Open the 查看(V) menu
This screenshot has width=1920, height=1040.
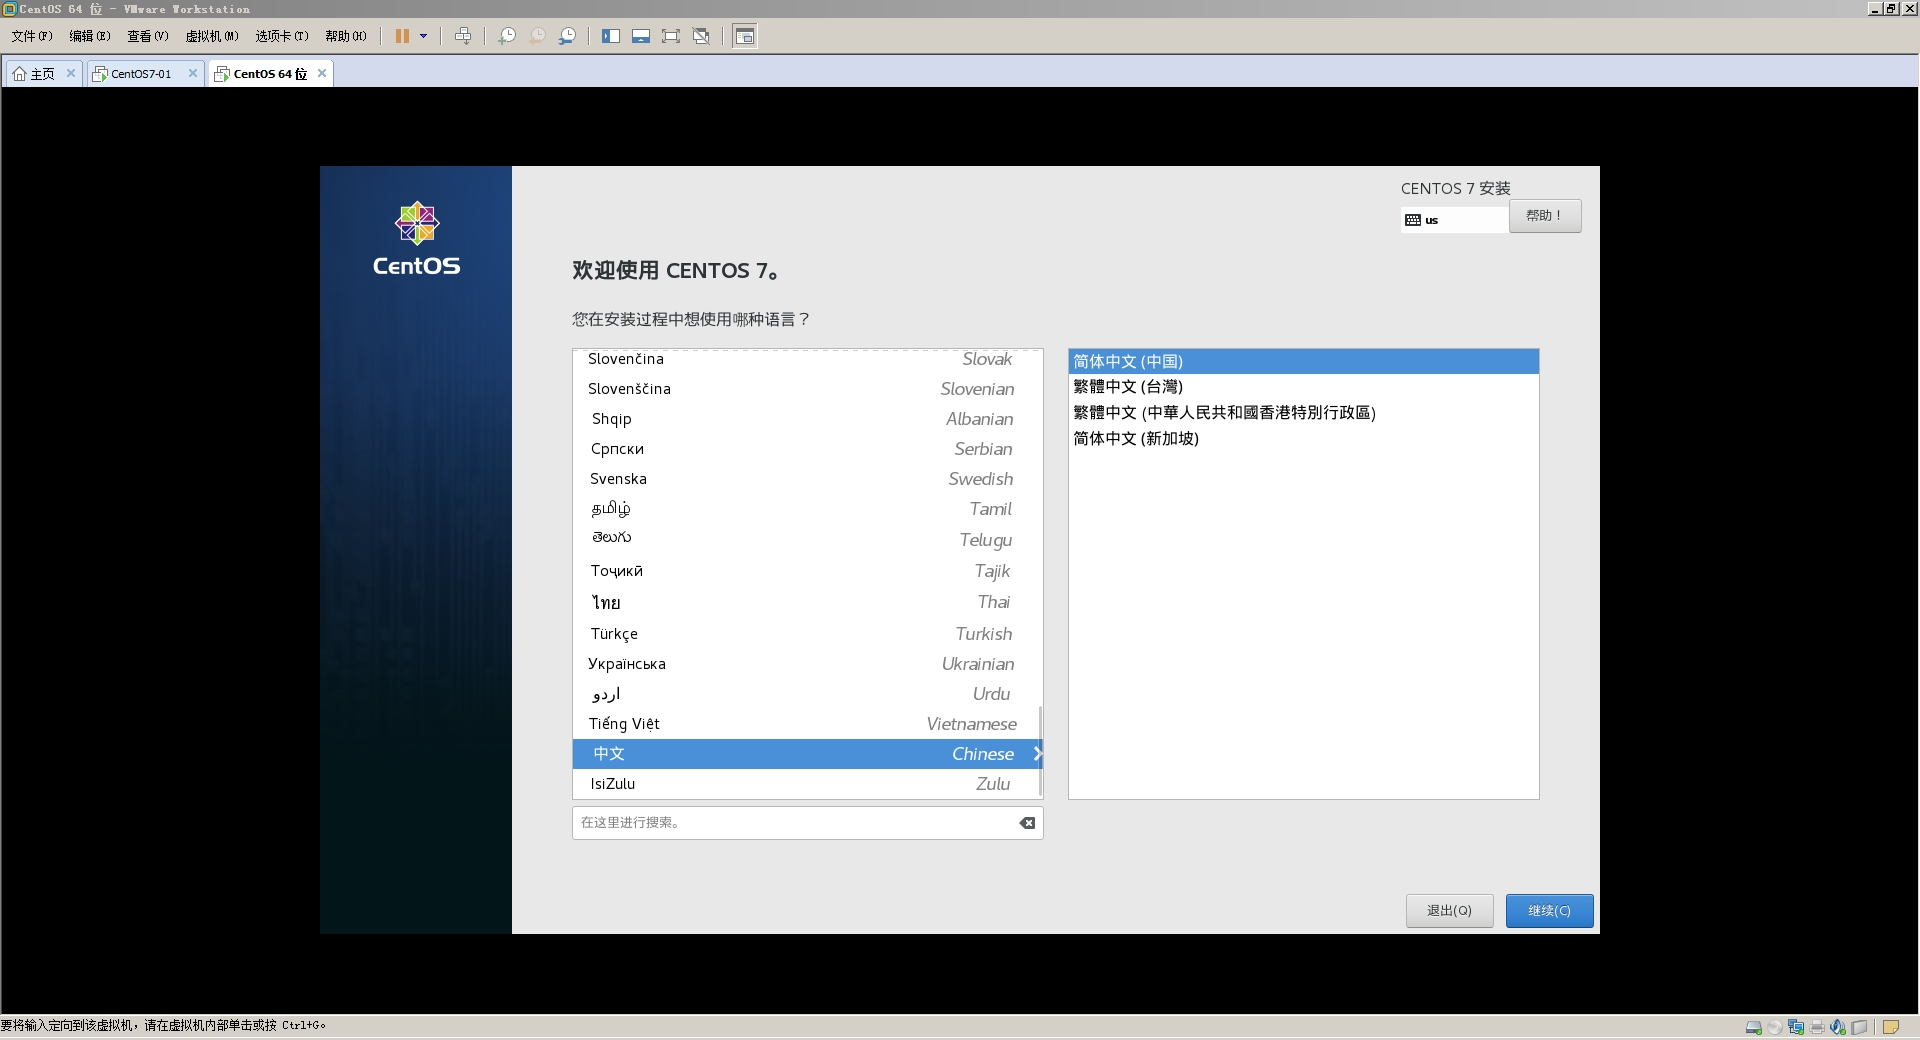(148, 36)
